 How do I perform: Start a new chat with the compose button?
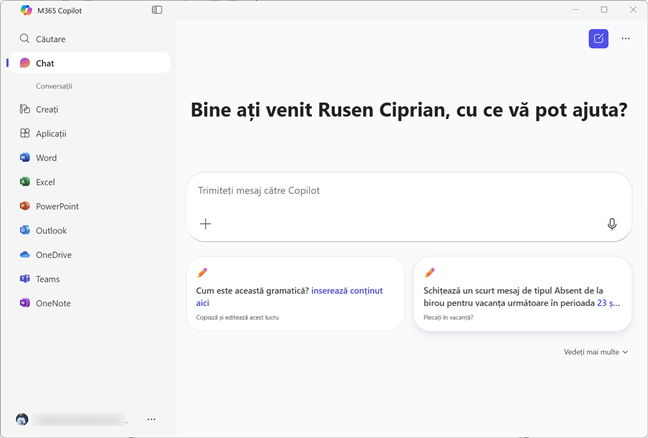point(598,38)
